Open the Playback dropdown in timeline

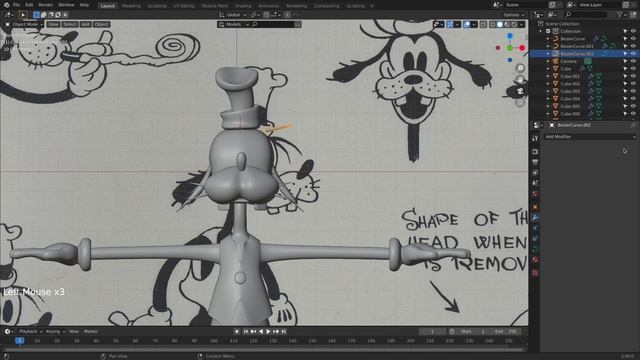[x=30, y=332]
